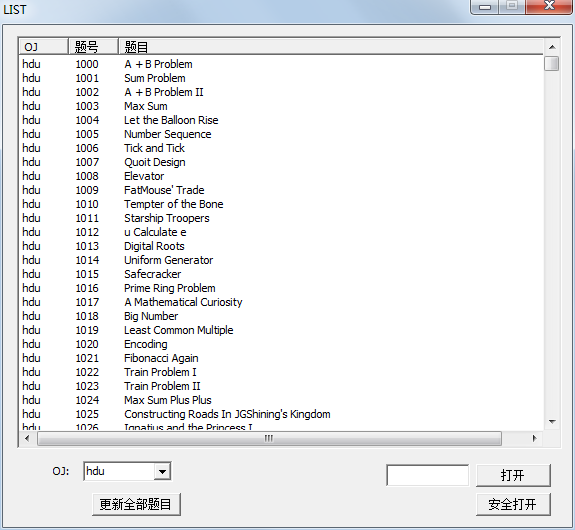Click the problem number 1000 cell
This screenshot has width=575, height=530.
click(x=87, y=64)
